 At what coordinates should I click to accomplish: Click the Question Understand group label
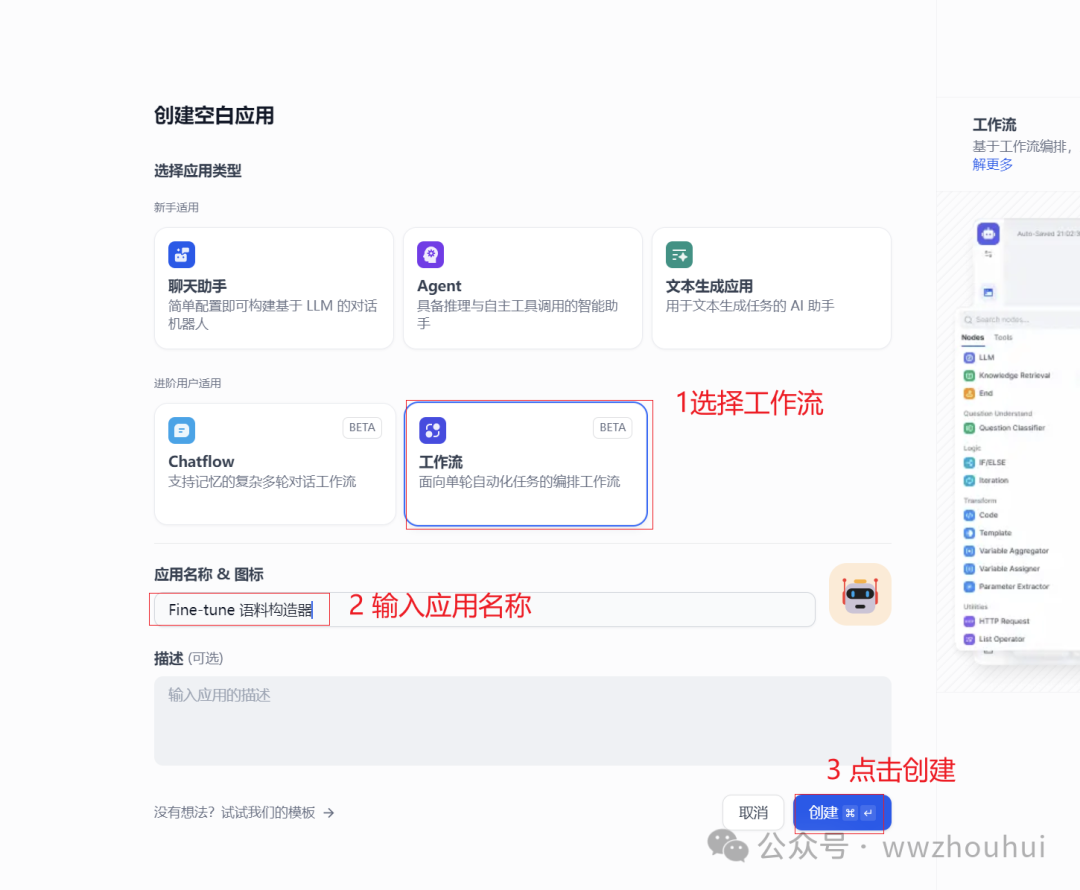(997, 413)
